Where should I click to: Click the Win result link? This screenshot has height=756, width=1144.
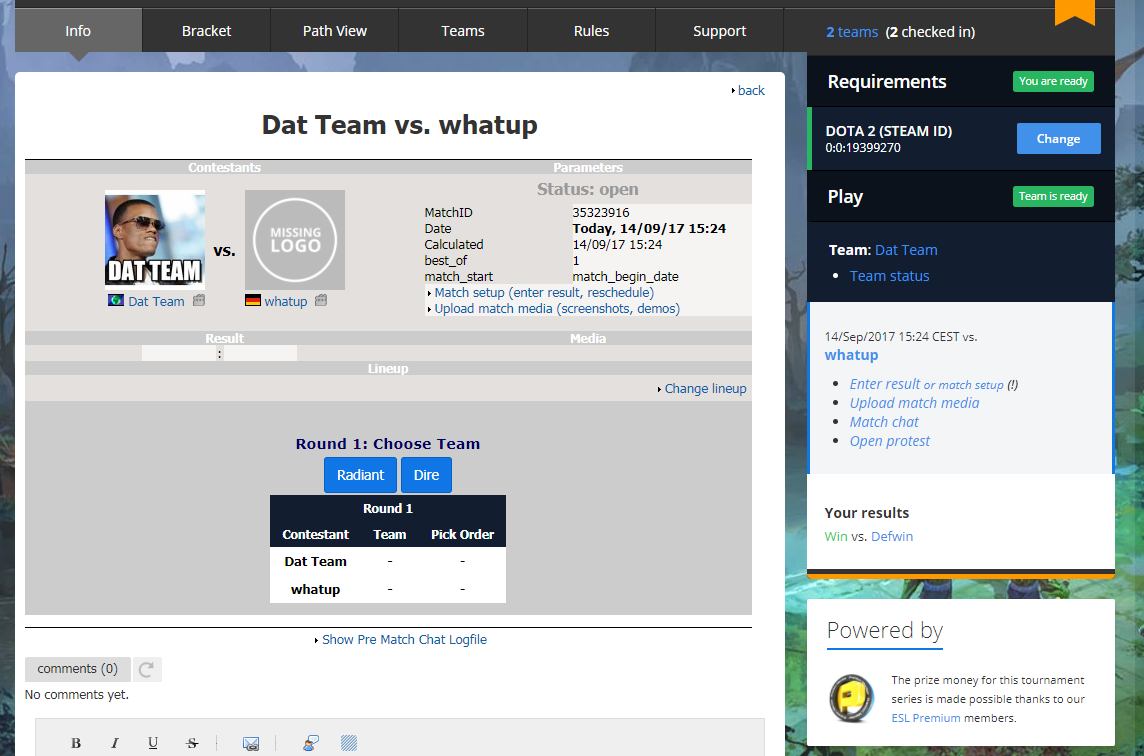click(x=836, y=536)
